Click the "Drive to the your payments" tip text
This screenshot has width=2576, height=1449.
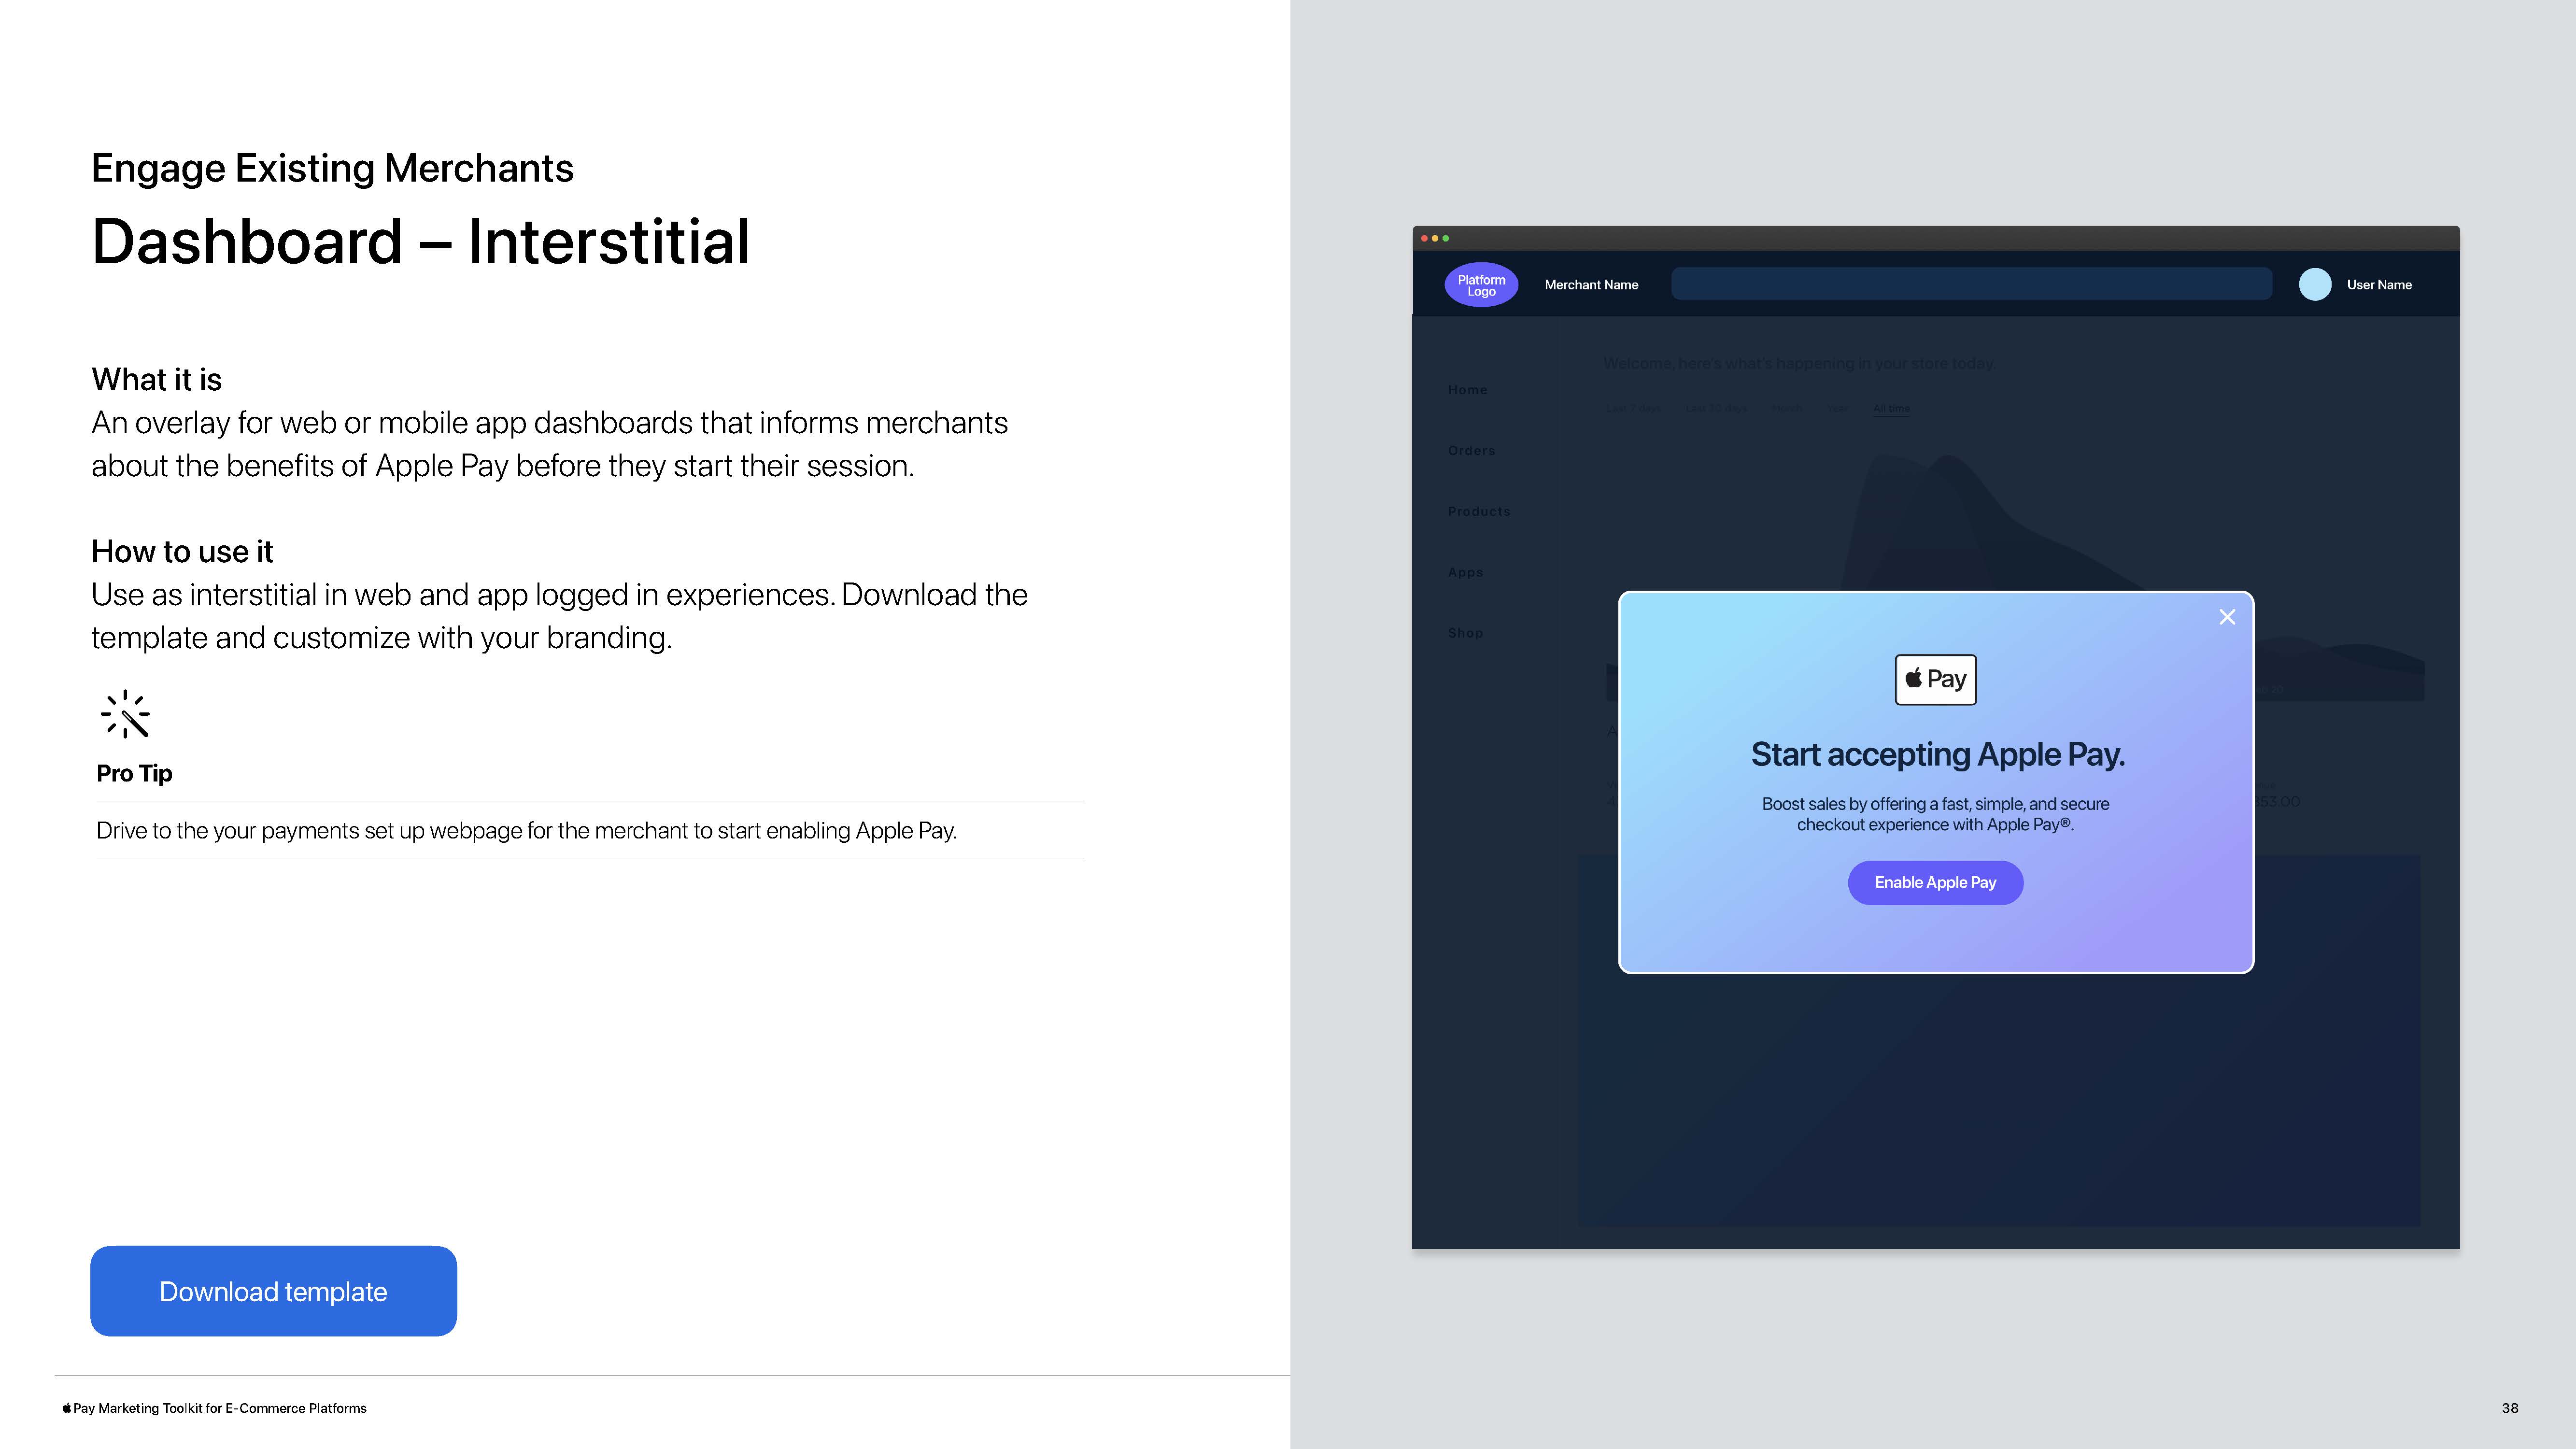526,831
